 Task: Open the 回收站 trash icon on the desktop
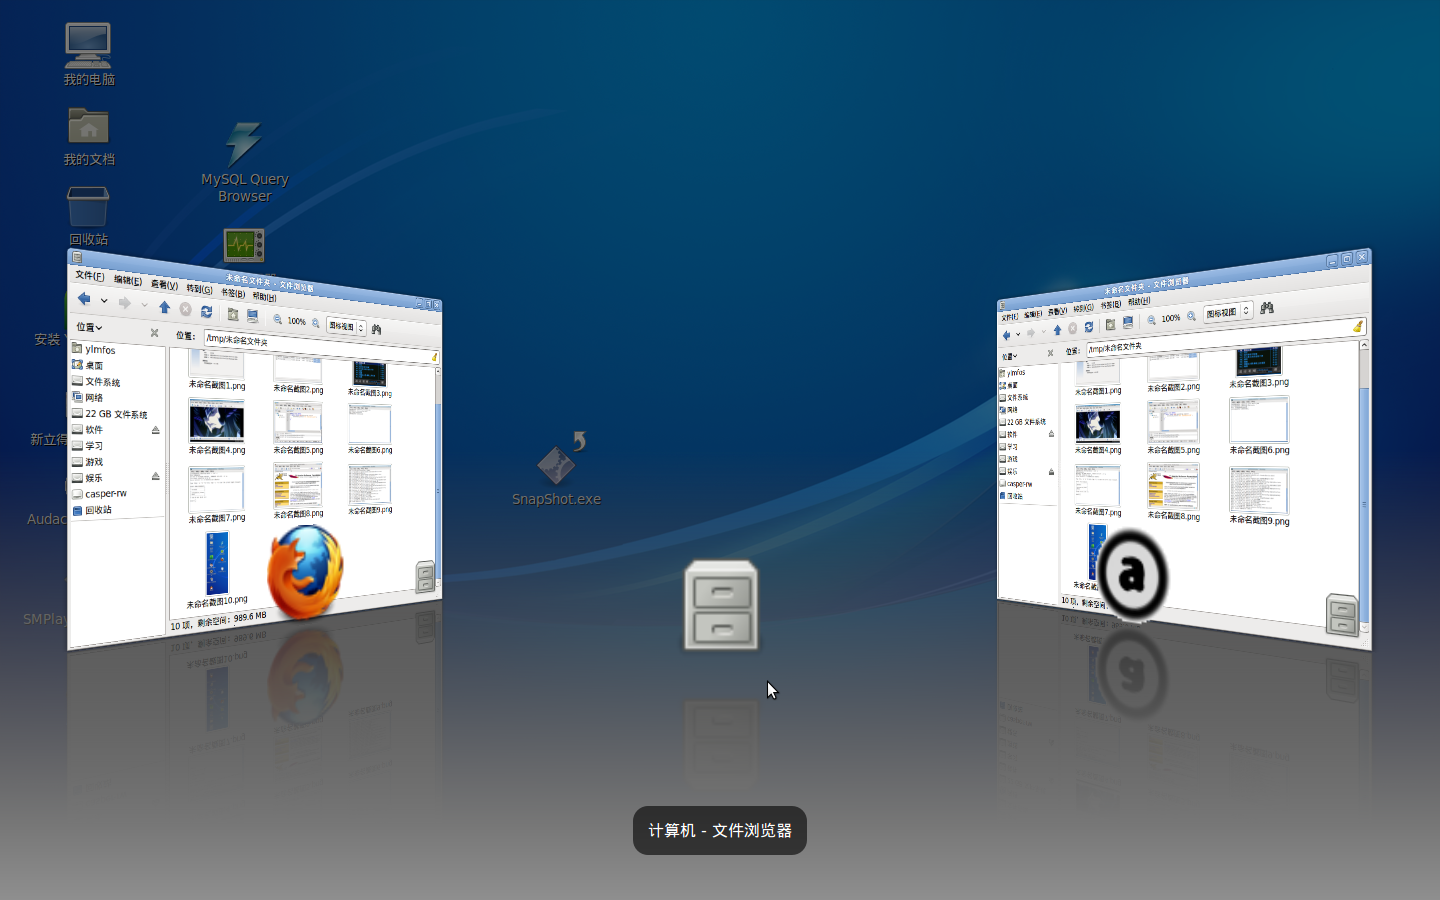pyautogui.click(x=88, y=215)
